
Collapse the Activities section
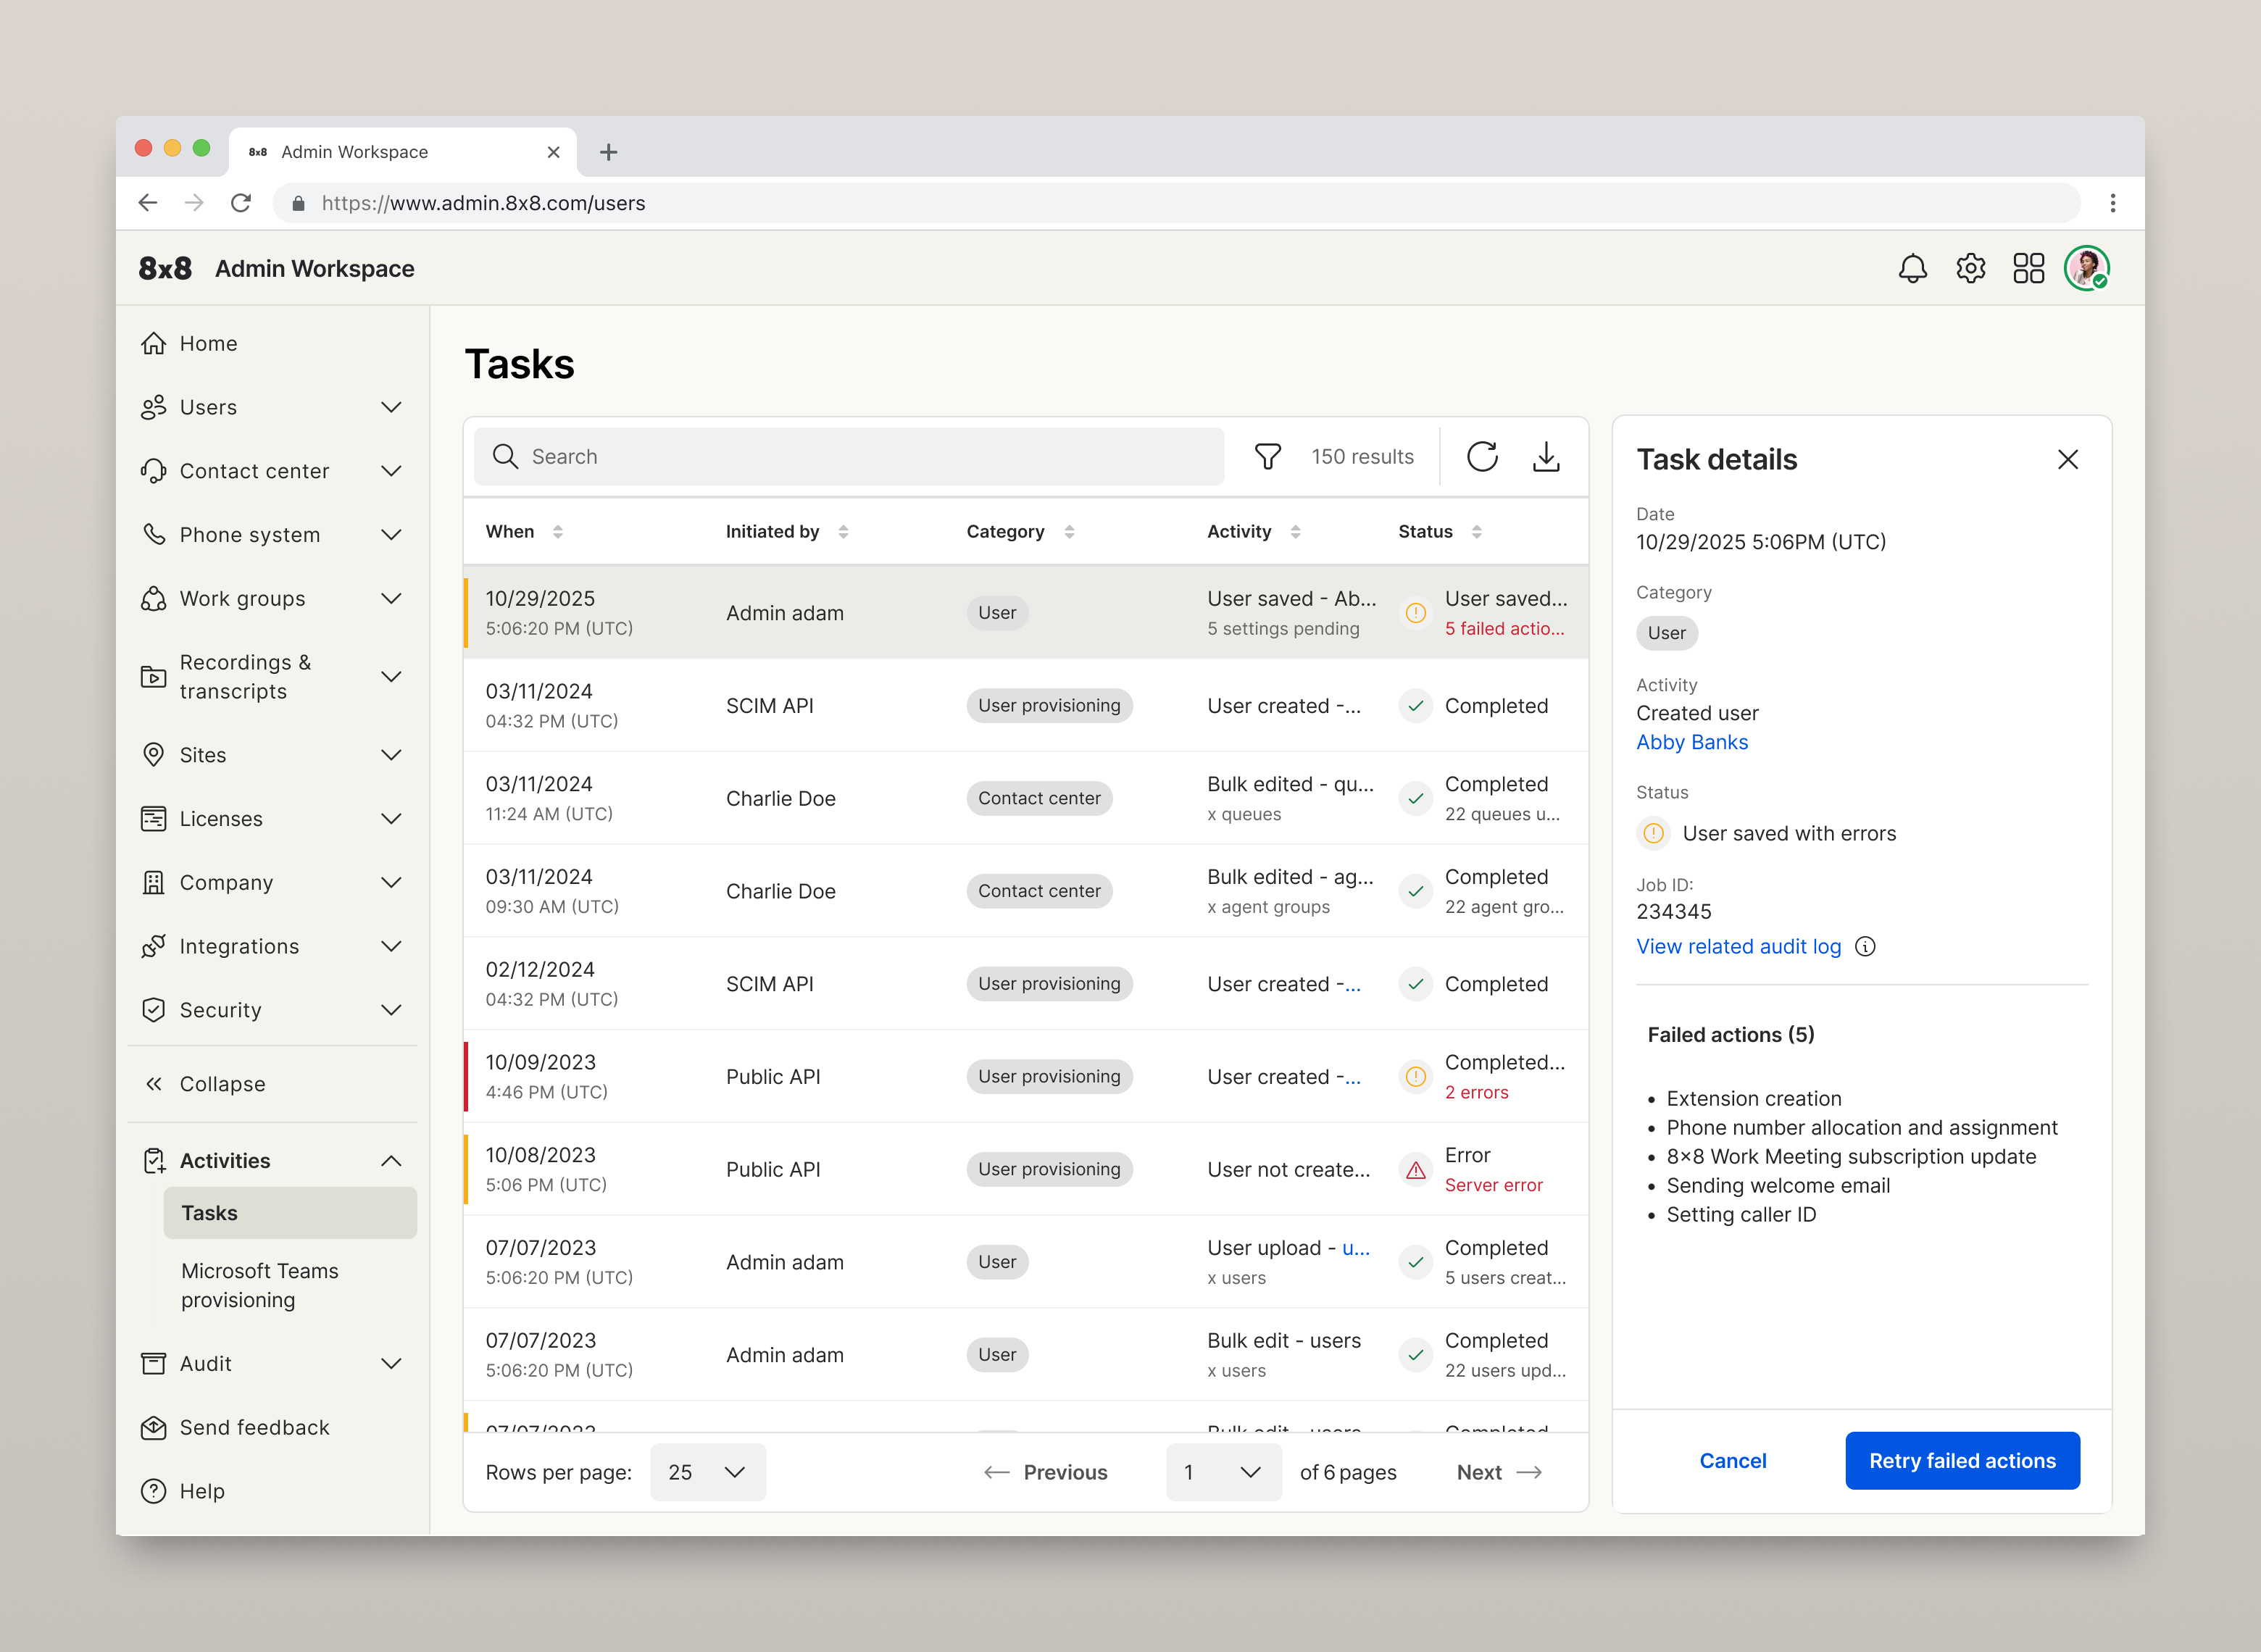pyautogui.click(x=391, y=1161)
